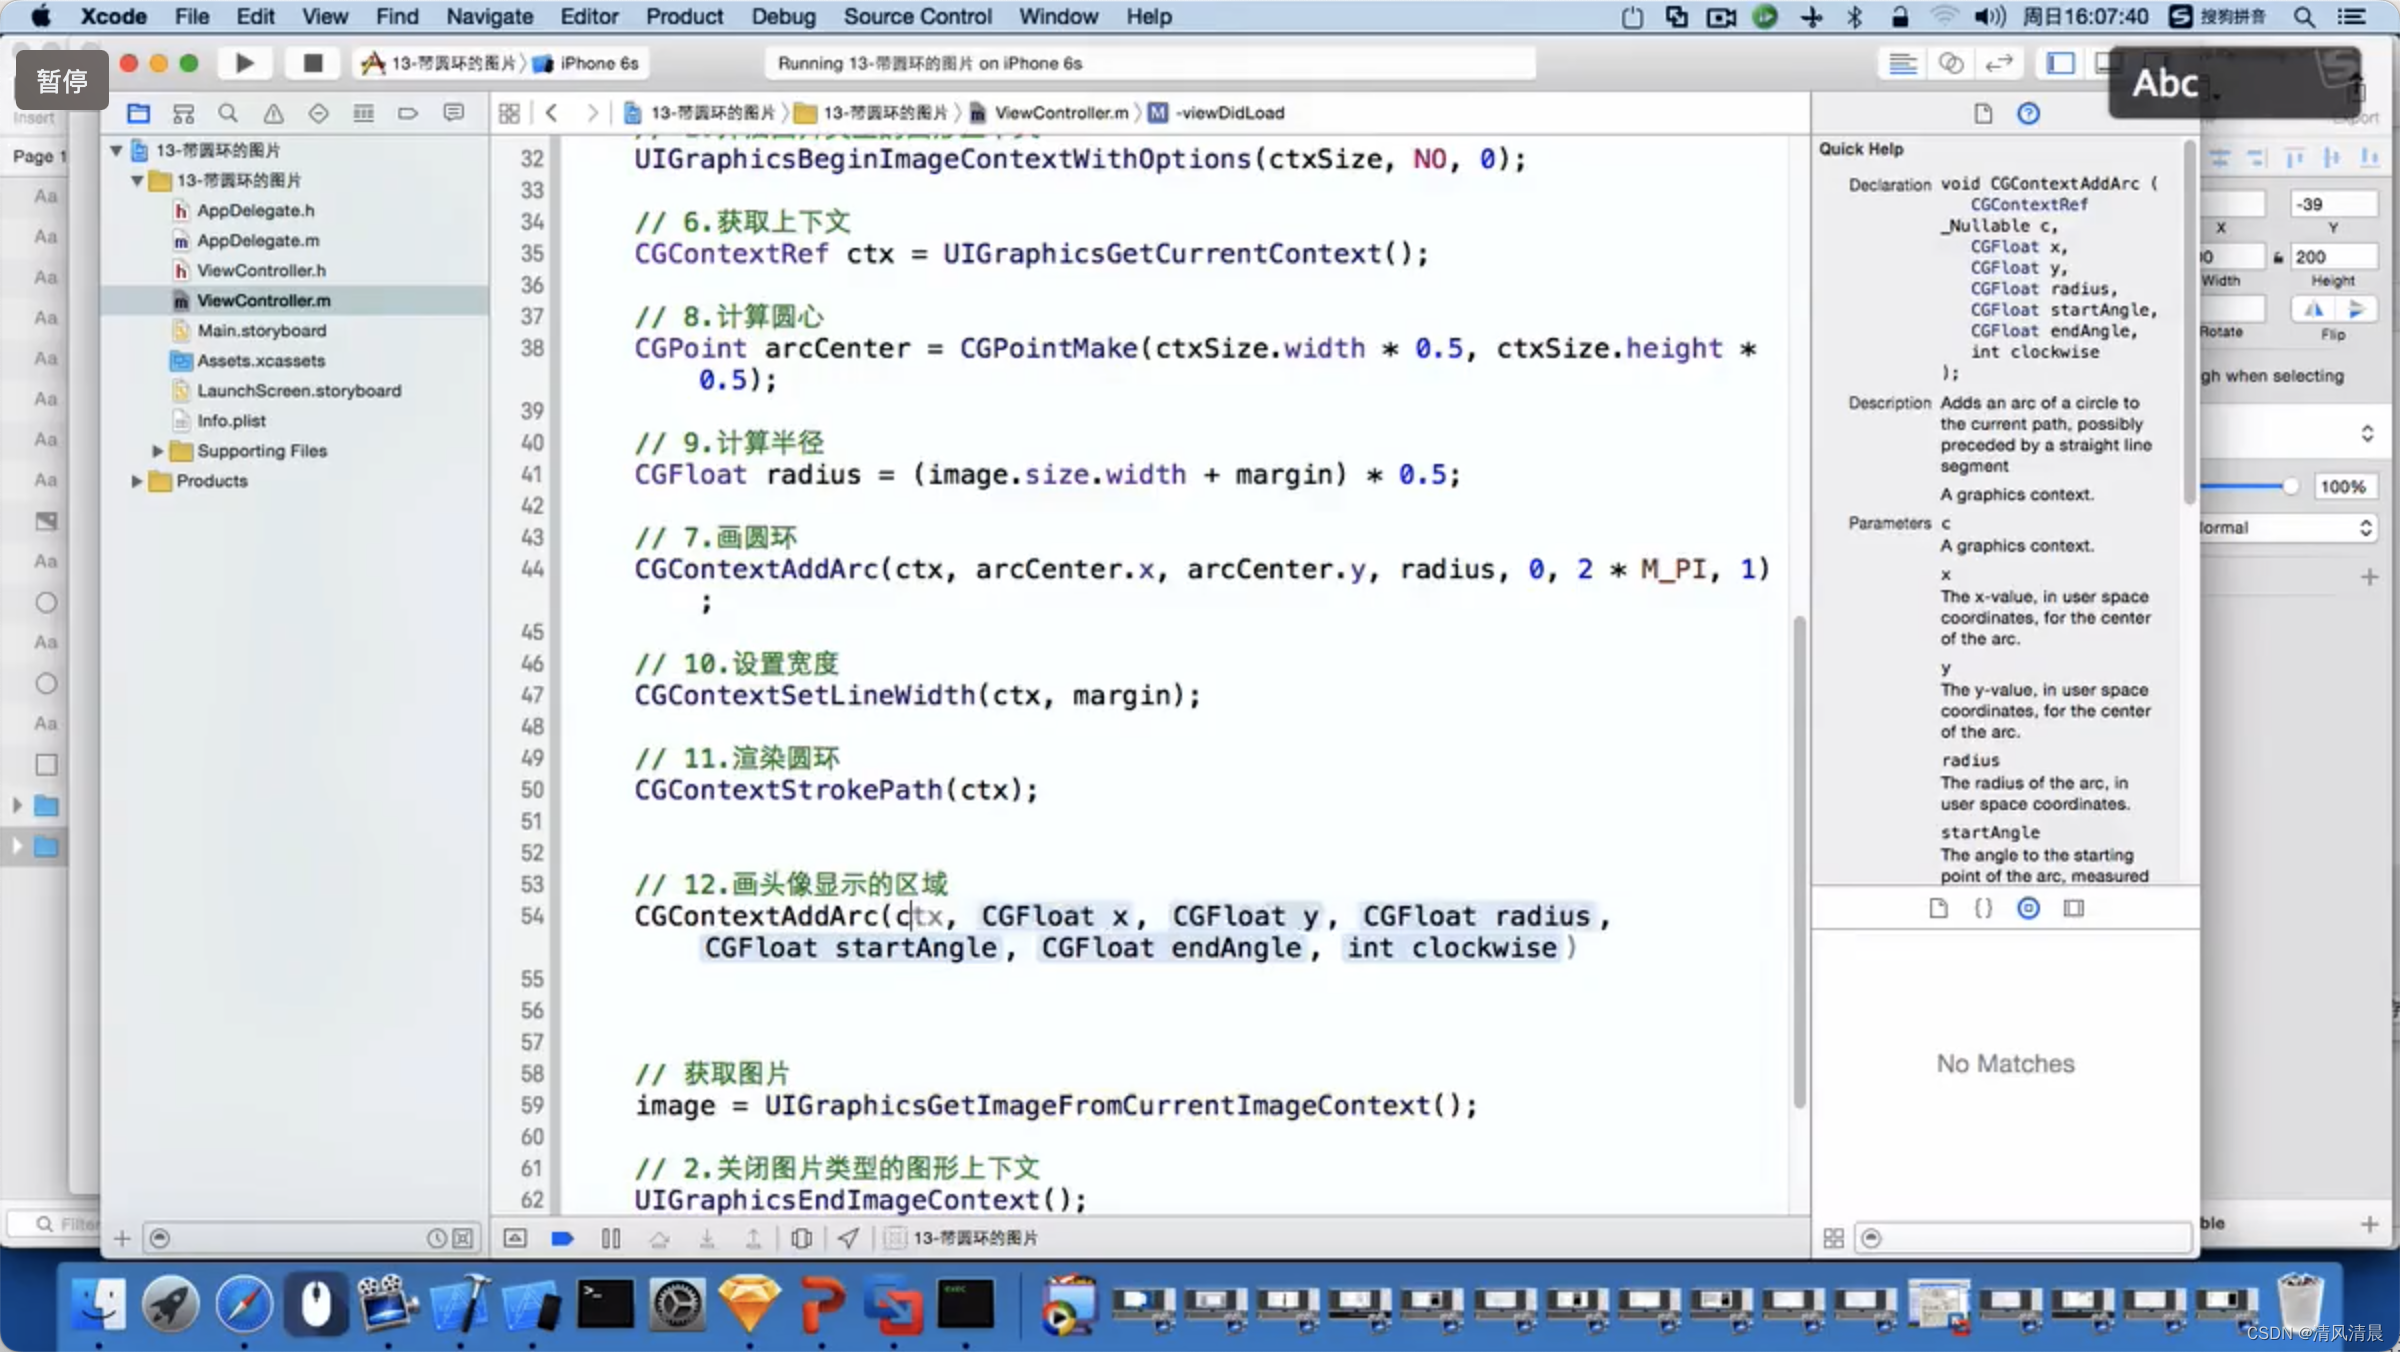This screenshot has height=1352, width=2400.
Task: Switch to Version editor mode
Action: pyautogui.click(x=1998, y=63)
